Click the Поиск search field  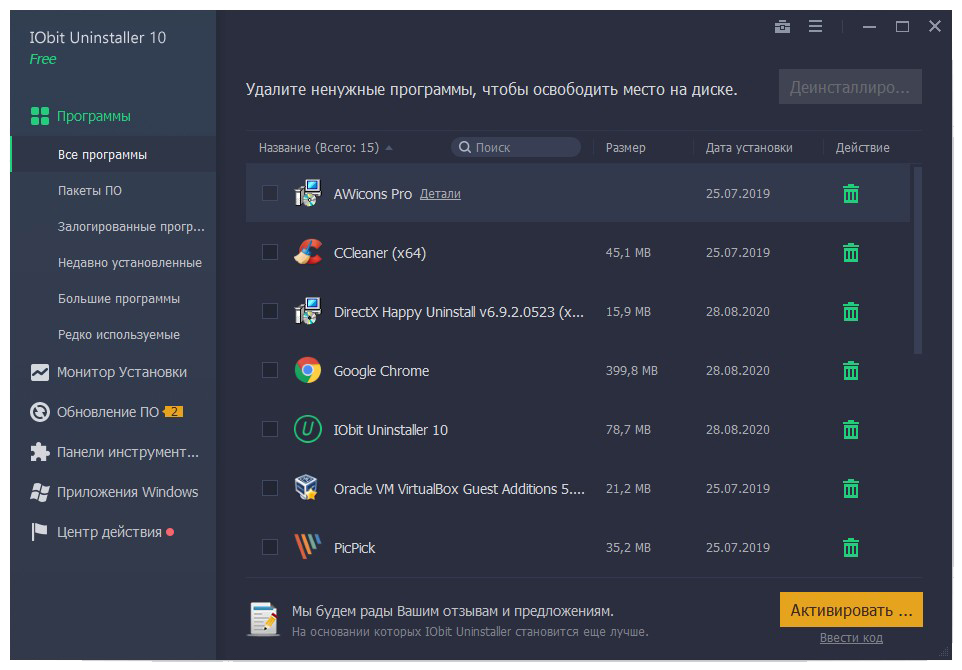pos(516,147)
